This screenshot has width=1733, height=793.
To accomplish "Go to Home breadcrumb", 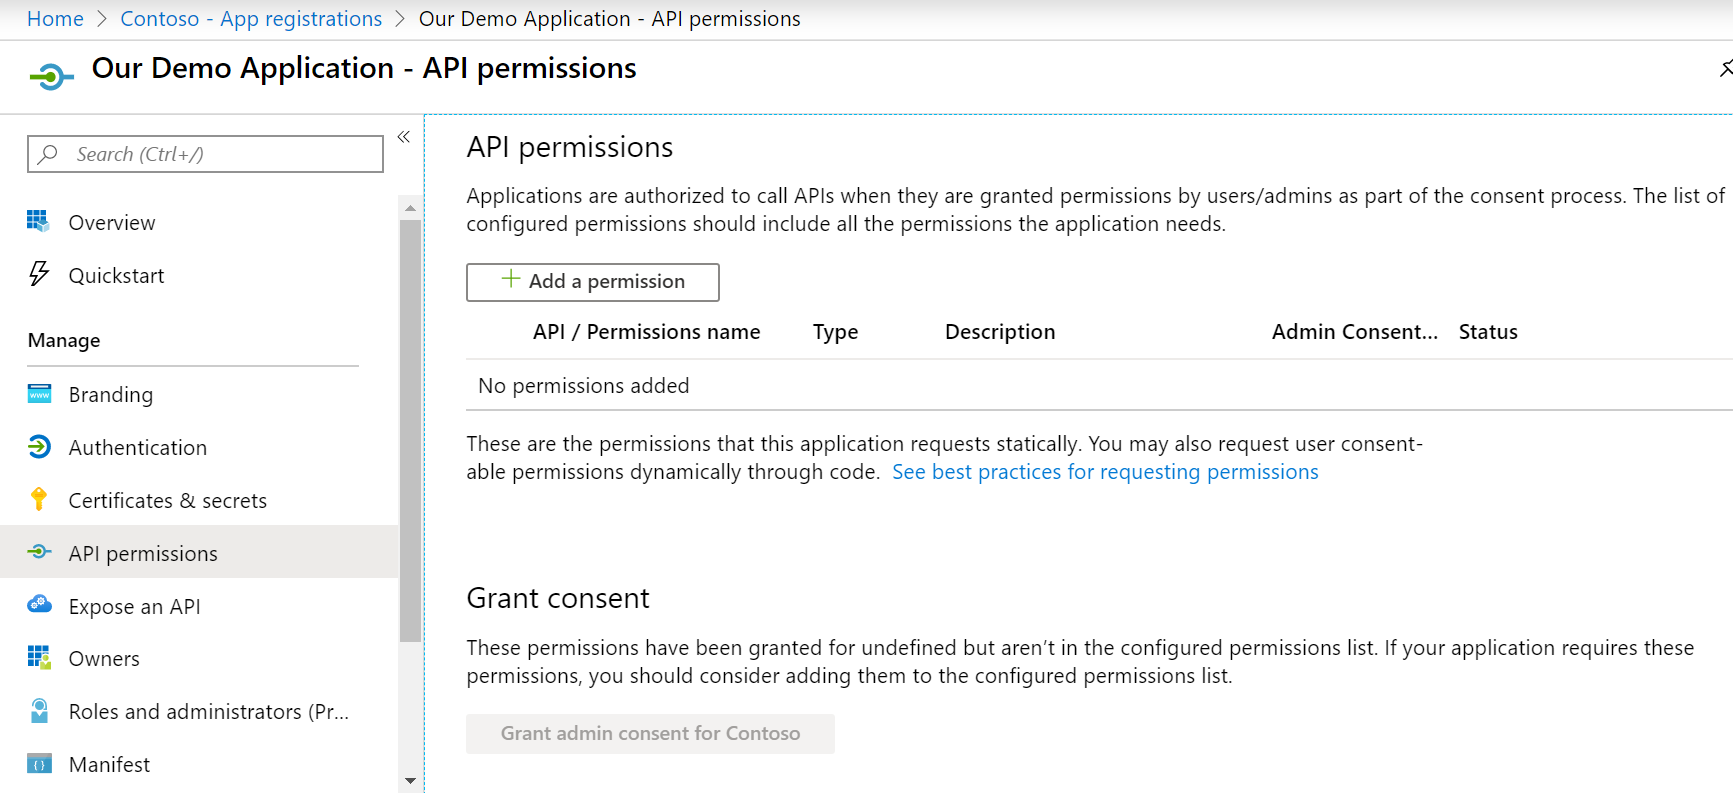I will click(55, 19).
